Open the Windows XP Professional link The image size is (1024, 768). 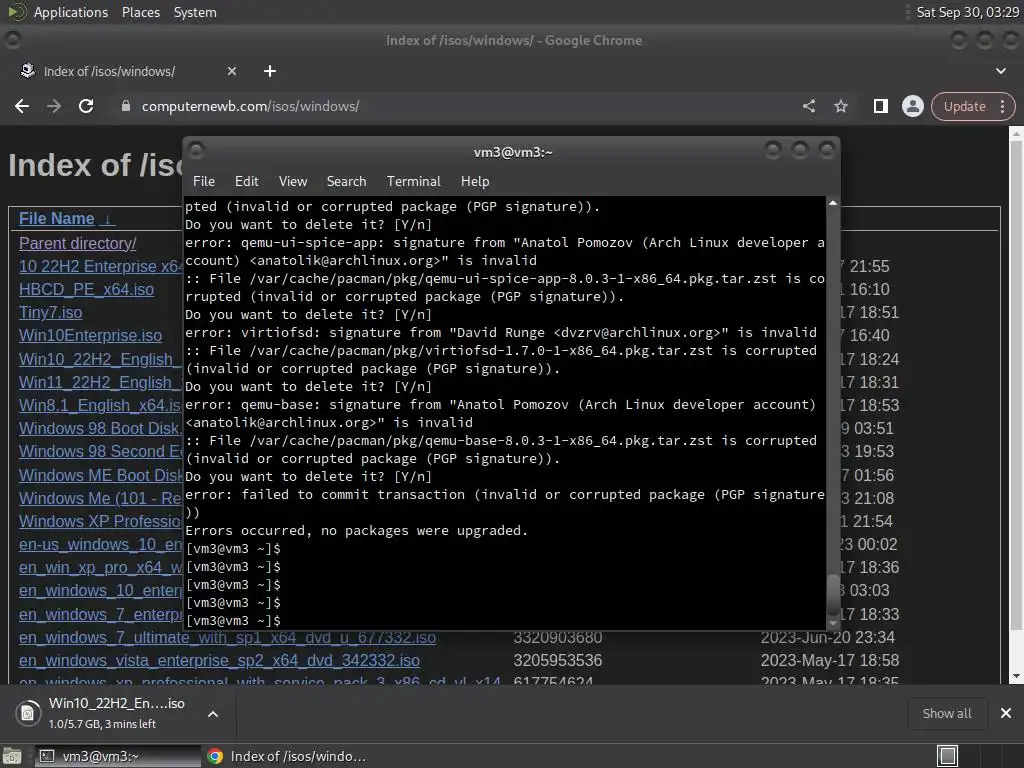pyautogui.click(x=101, y=521)
